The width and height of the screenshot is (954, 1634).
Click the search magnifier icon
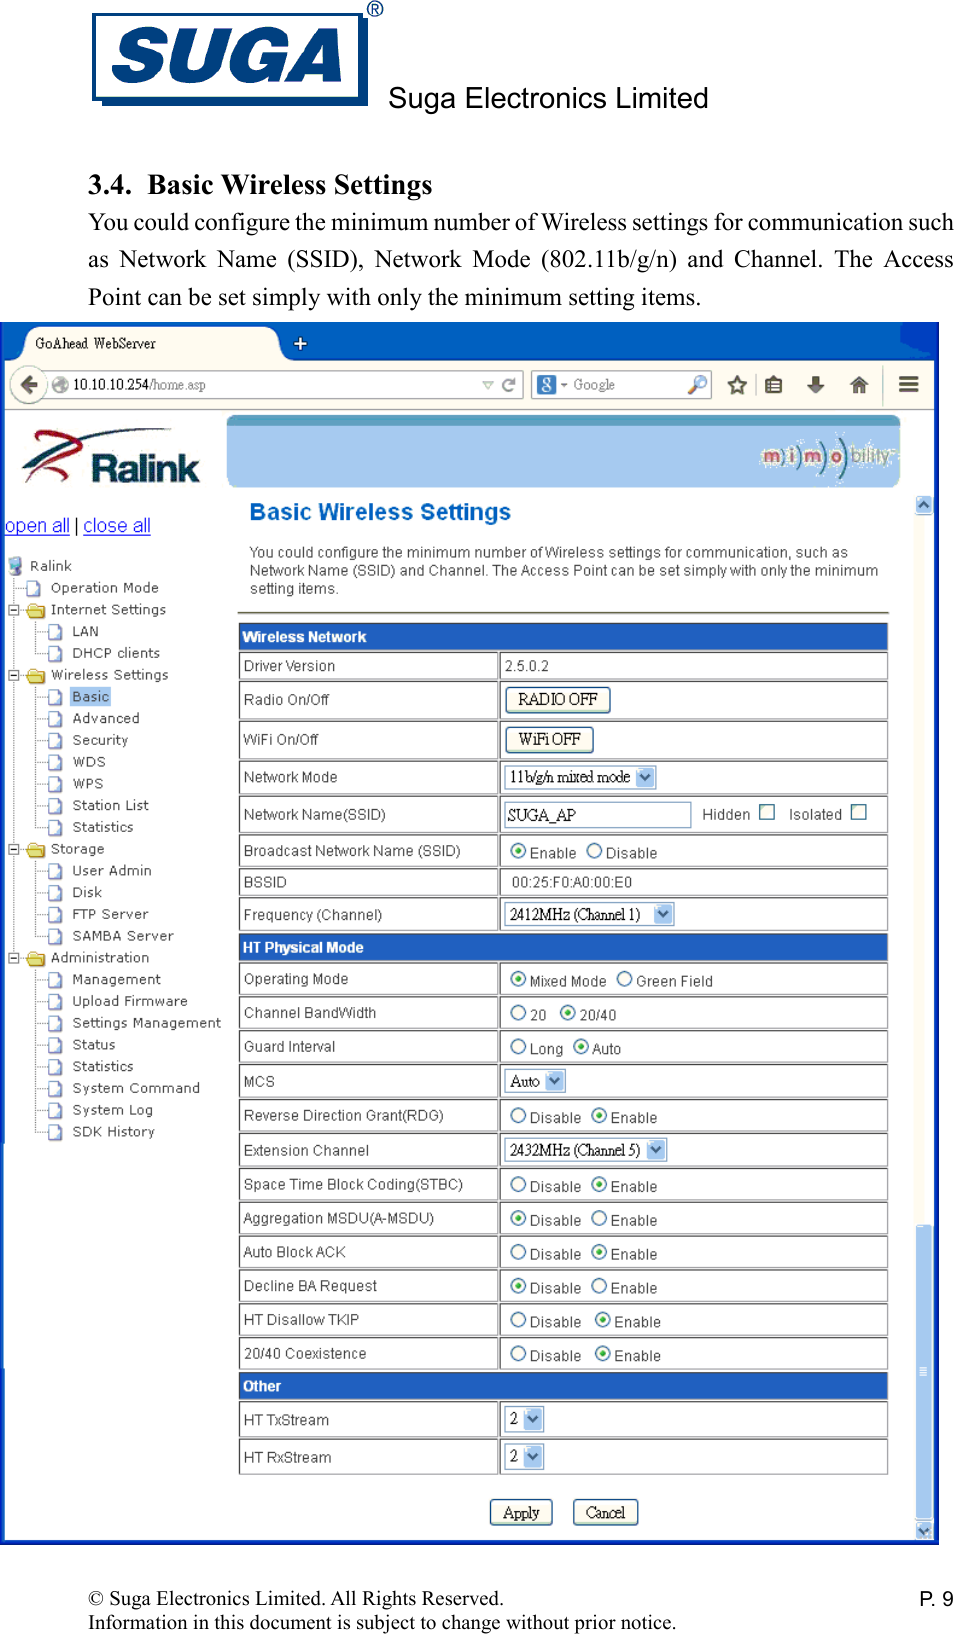click(x=697, y=385)
